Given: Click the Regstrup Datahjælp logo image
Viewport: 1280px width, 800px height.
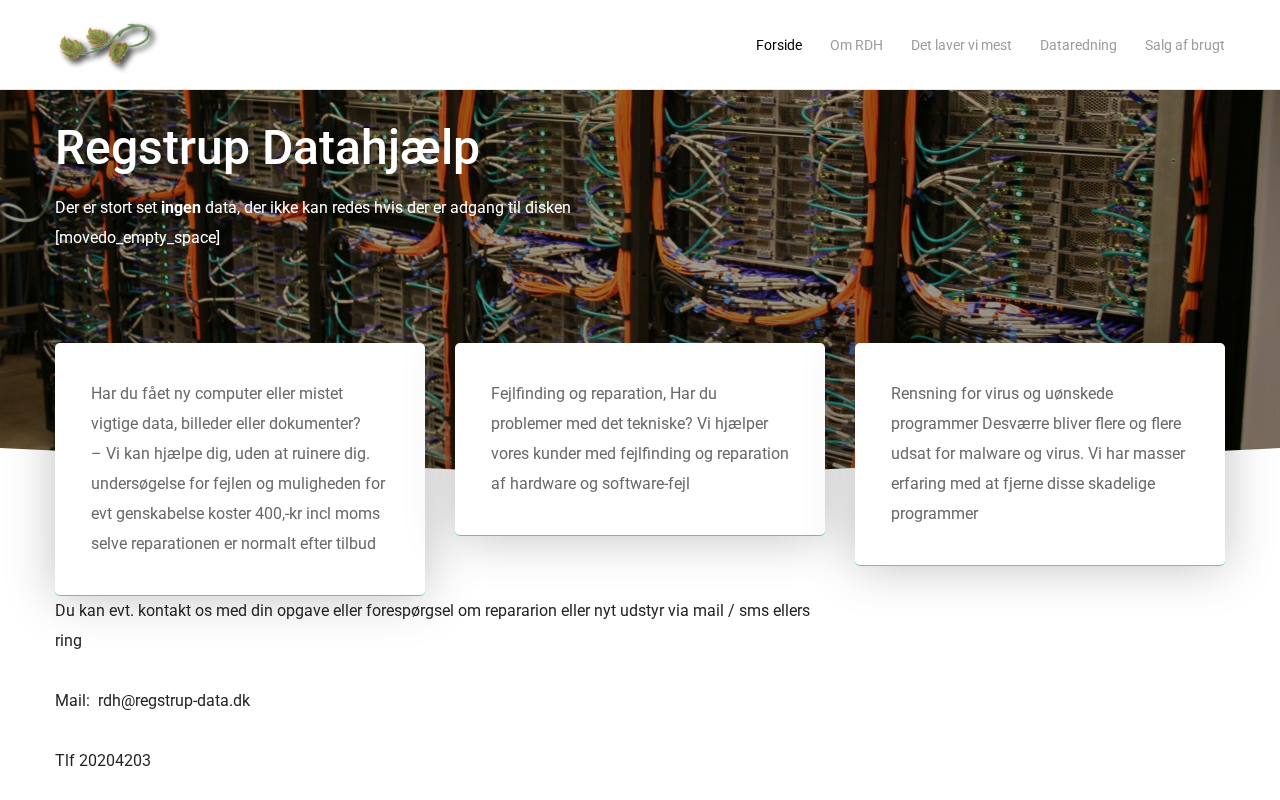Looking at the screenshot, I should coord(108,46).
